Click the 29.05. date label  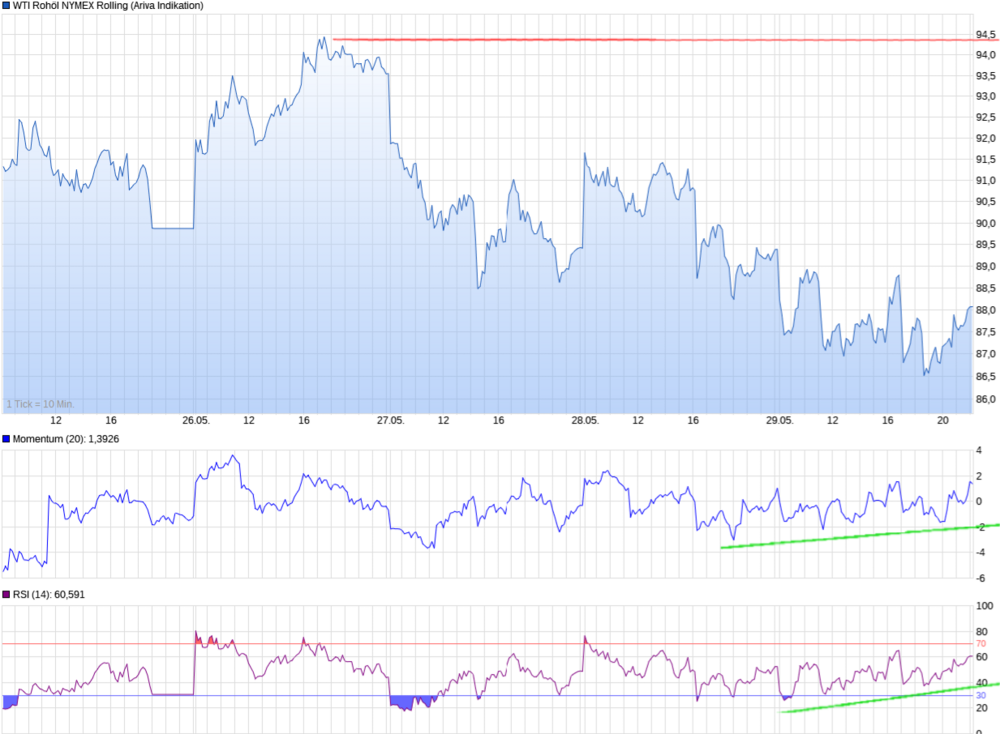[779, 420]
